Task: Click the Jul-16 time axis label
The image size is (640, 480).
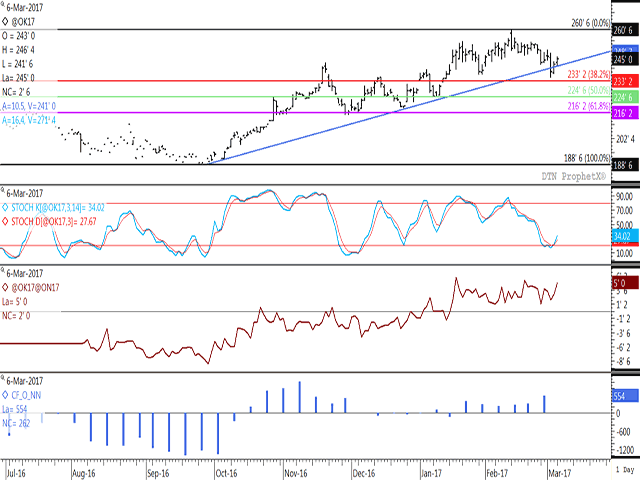Action: (x=16, y=473)
